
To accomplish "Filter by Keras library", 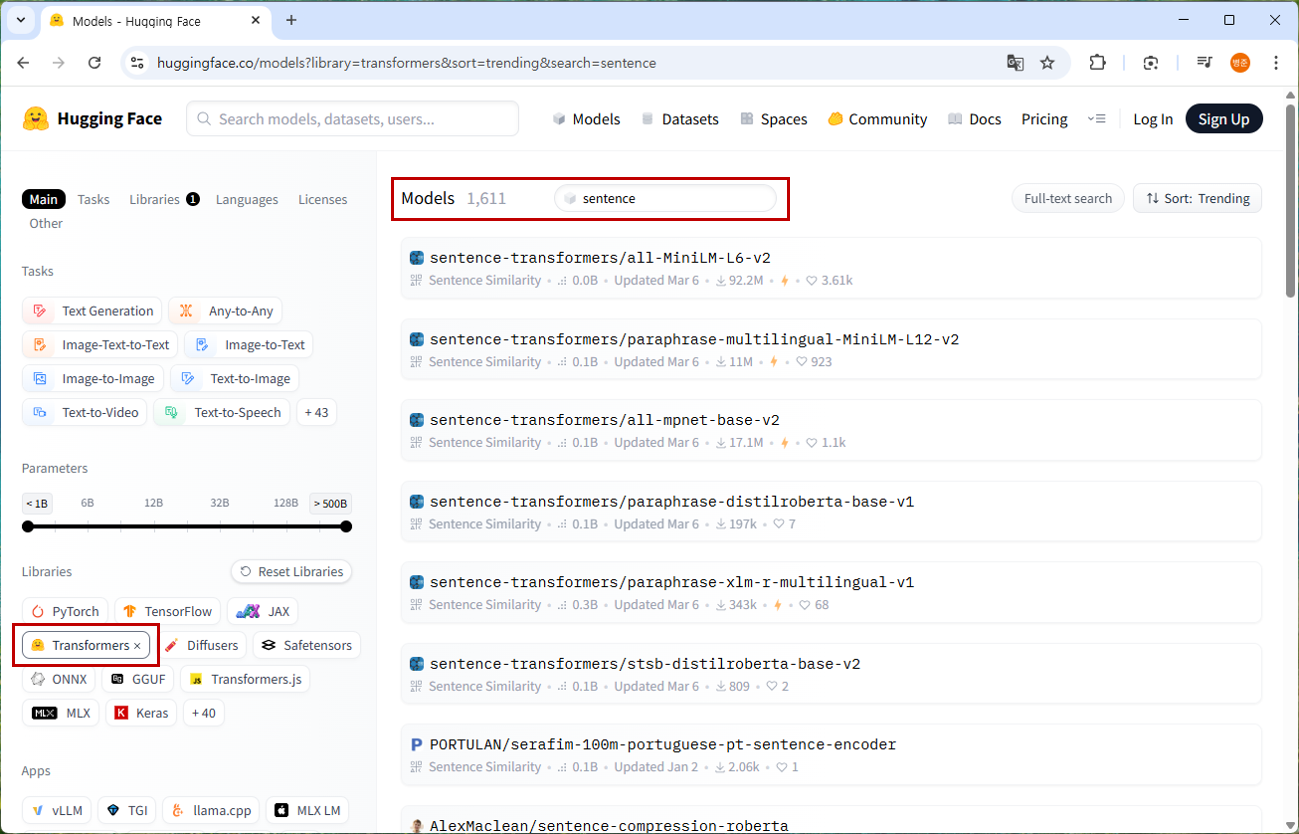I will pos(141,713).
